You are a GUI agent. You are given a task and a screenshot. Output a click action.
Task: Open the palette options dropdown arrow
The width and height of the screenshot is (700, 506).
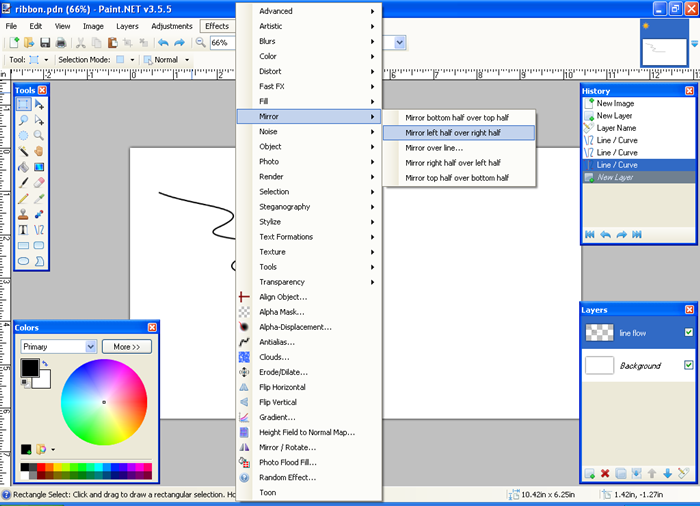pyautogui.click(x=53, y=450)
